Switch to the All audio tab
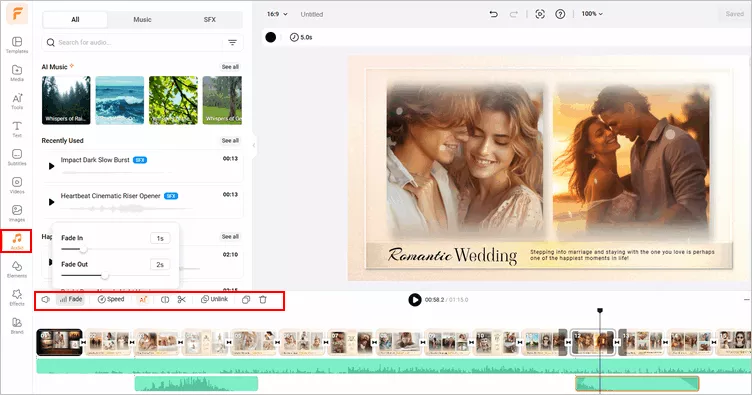 point(75,20)
